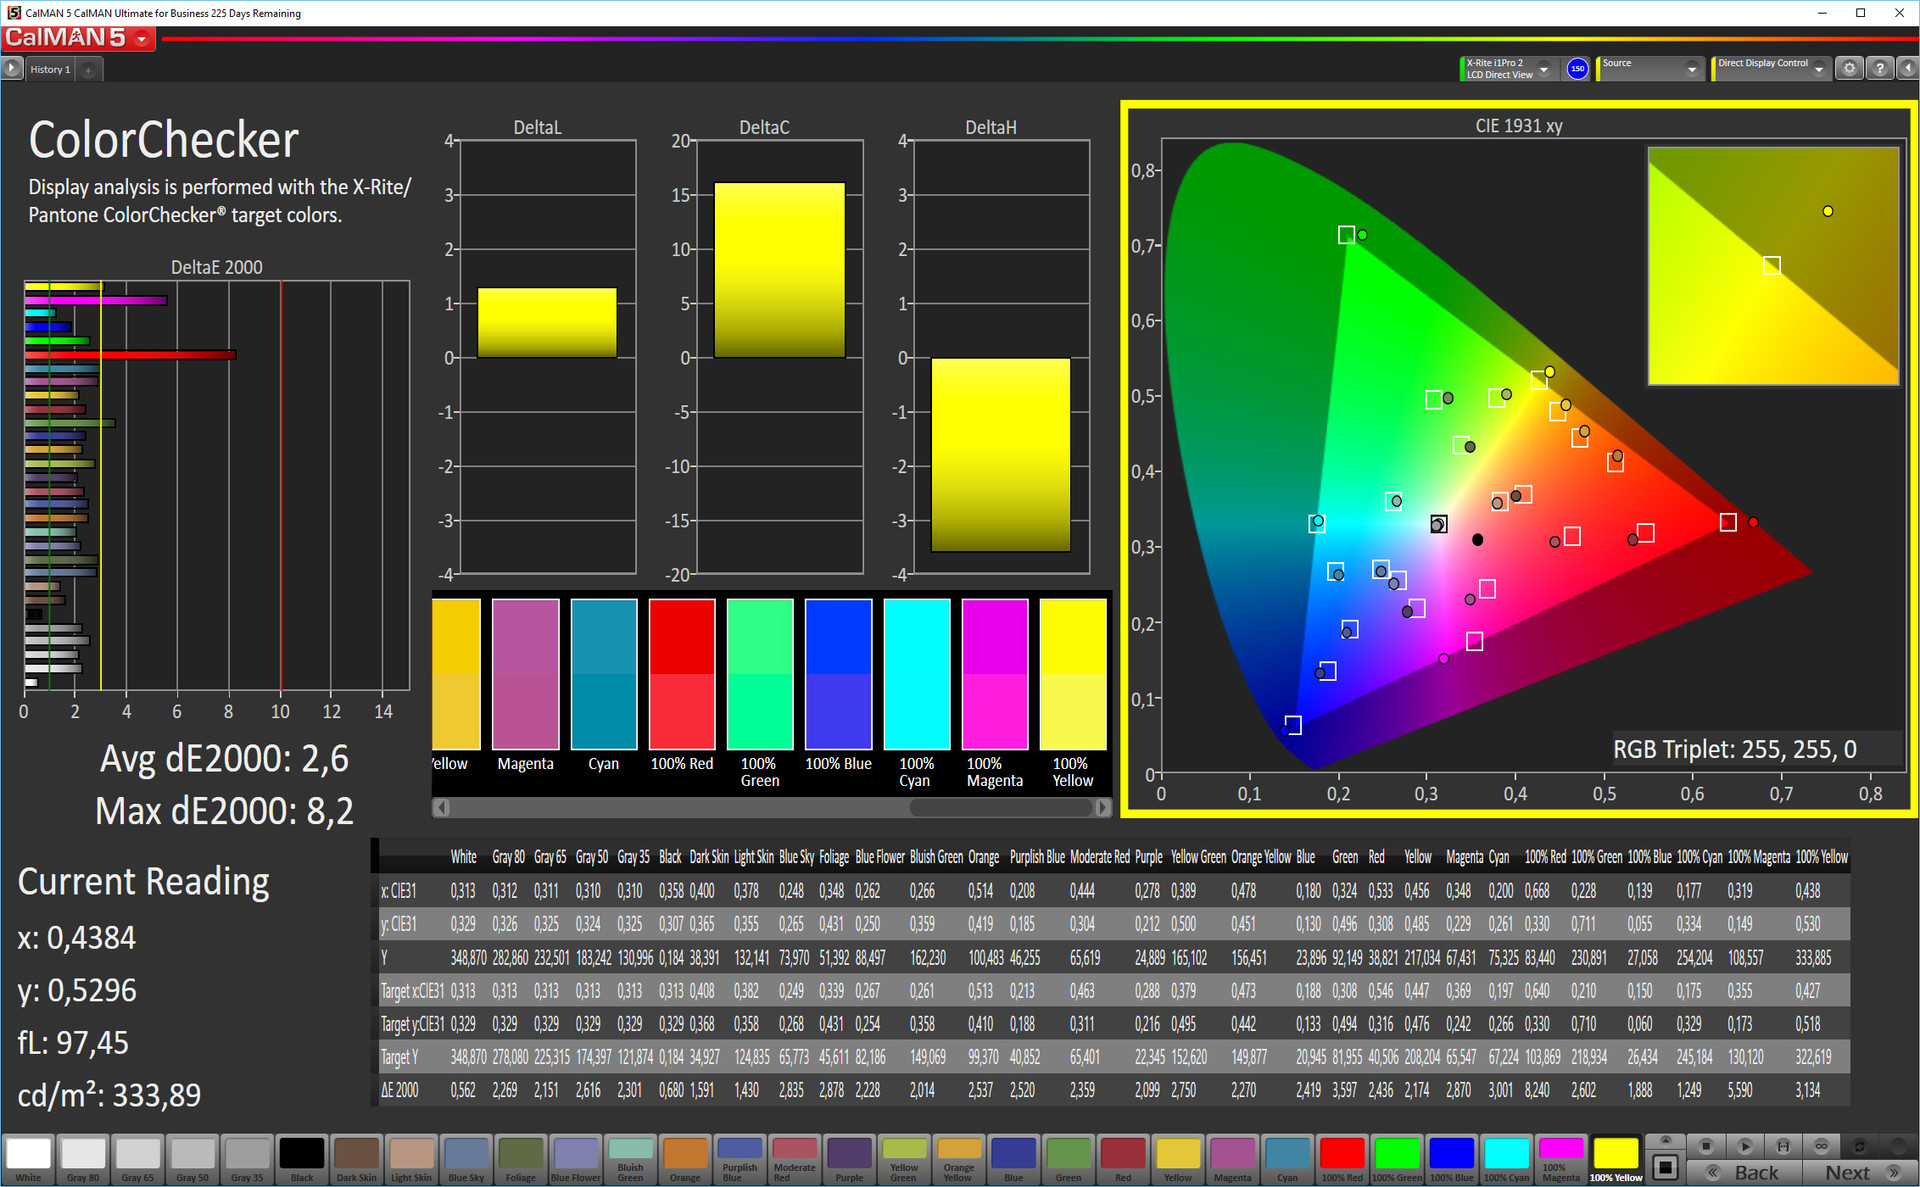The height and width of the screenshot is (1187, 1920).
Task: Click the blue 150 meter mode circle
Action: pyautogui.click(x=1577, y=69)
